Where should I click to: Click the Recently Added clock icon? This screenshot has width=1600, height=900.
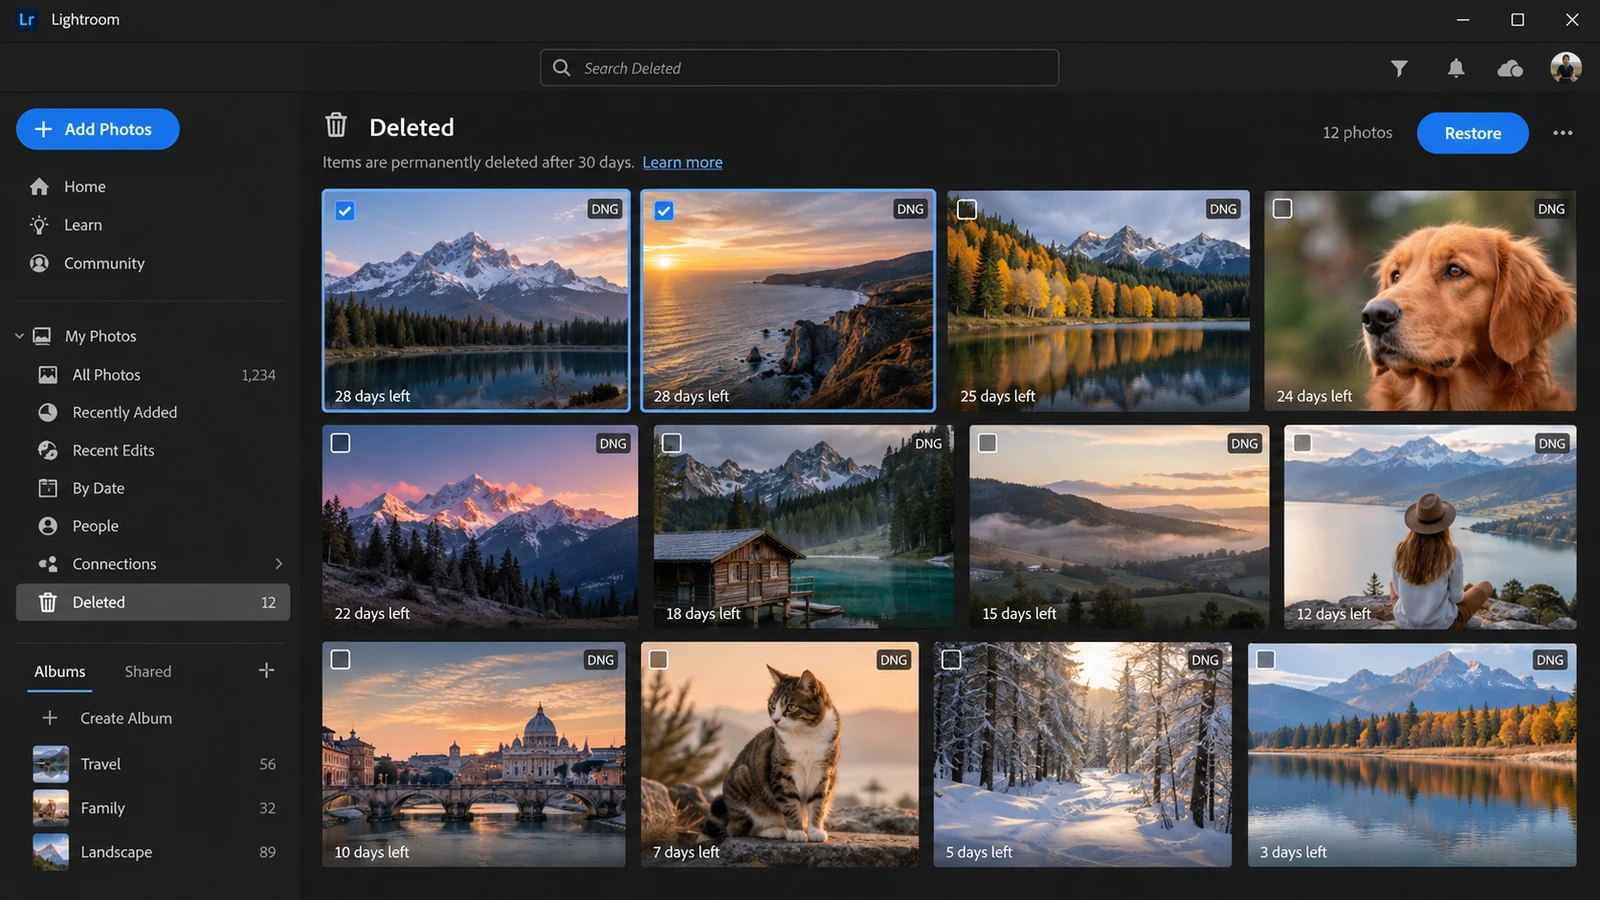pyautogui.click(x=47, y=412)
